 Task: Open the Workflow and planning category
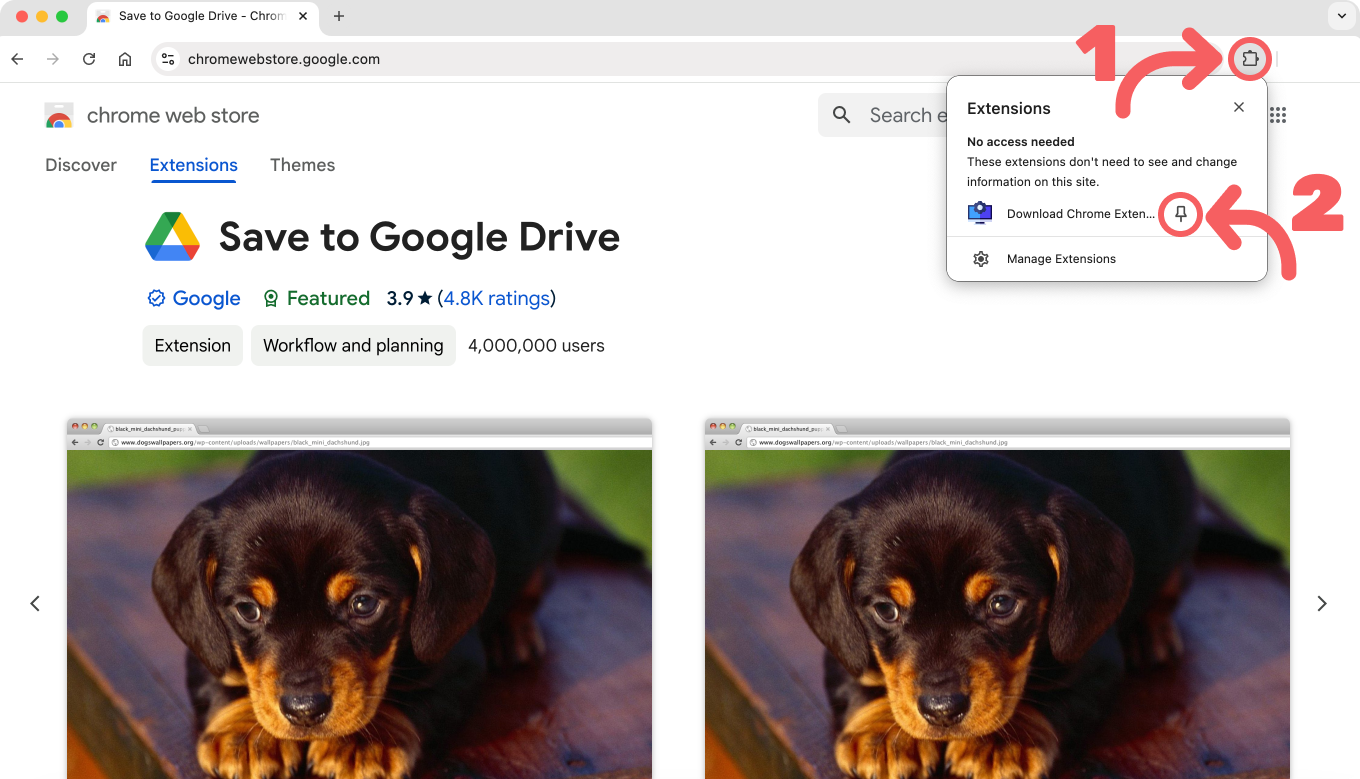click(x=353, y=345)
